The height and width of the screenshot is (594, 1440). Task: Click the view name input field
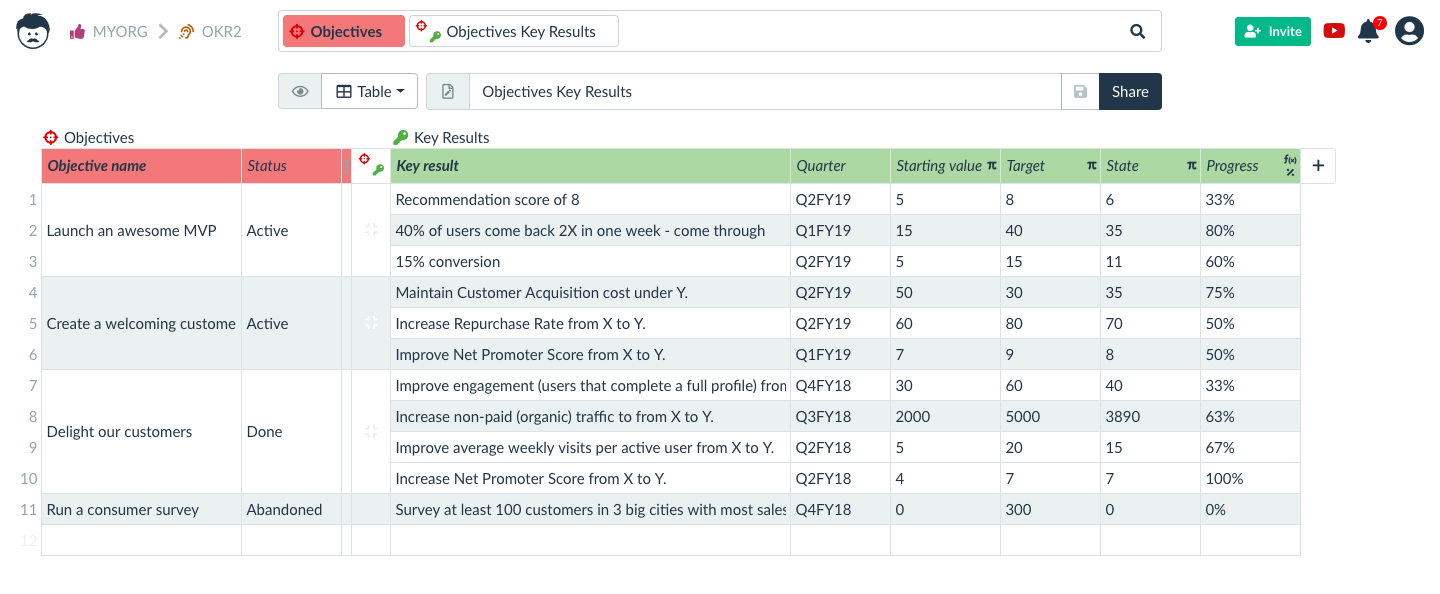765,92
